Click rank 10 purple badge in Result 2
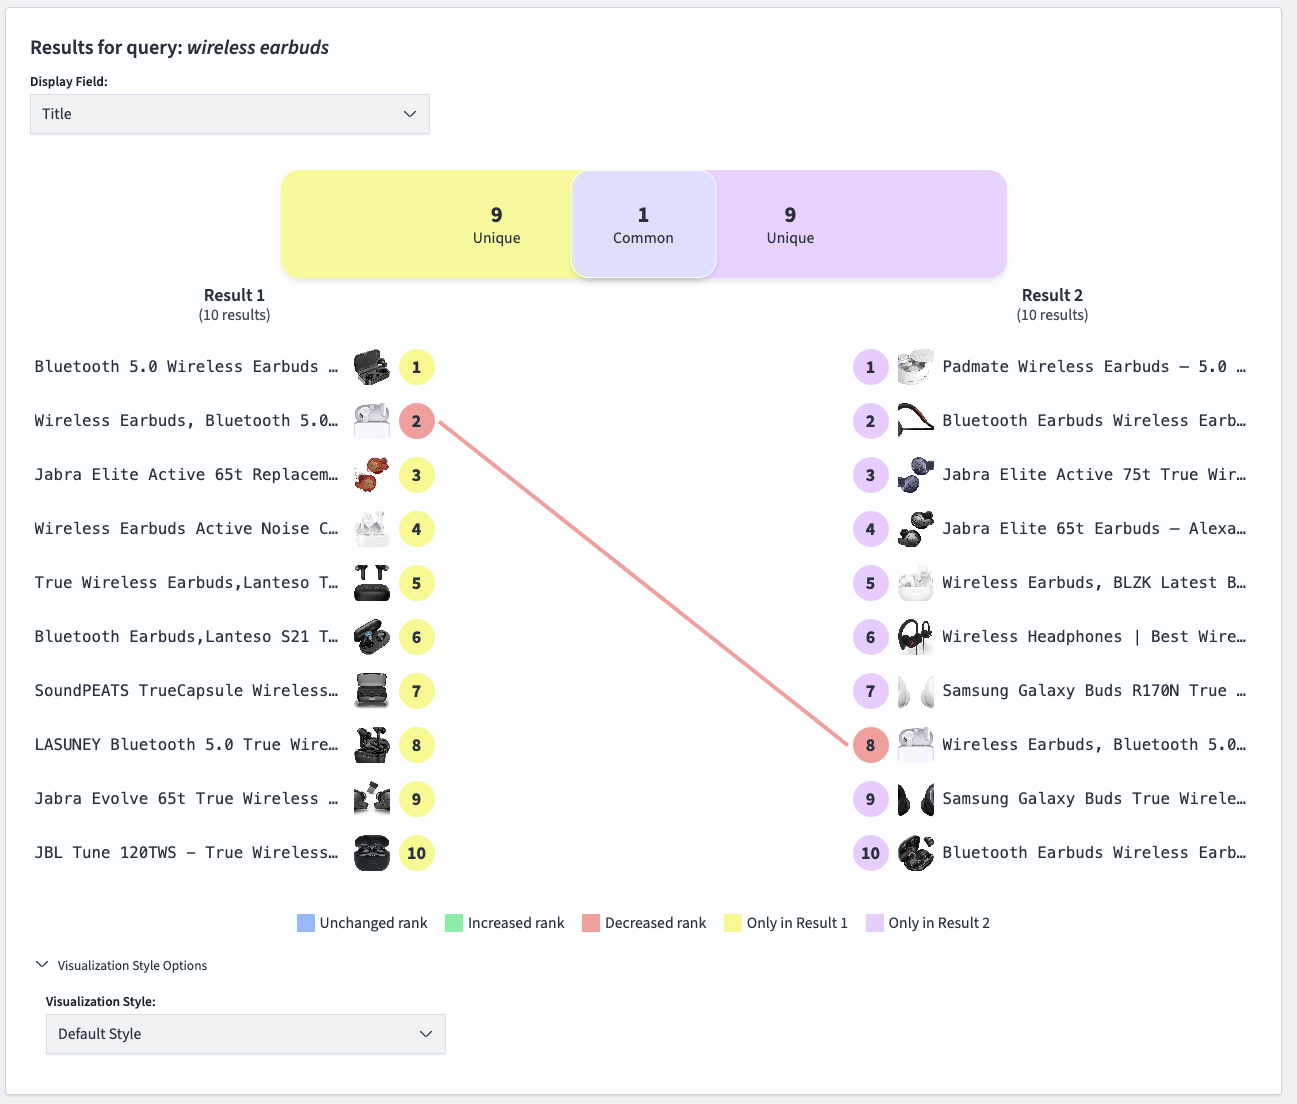The height and width of the screenshot is (1104, 1297). [x=870, y=853]
